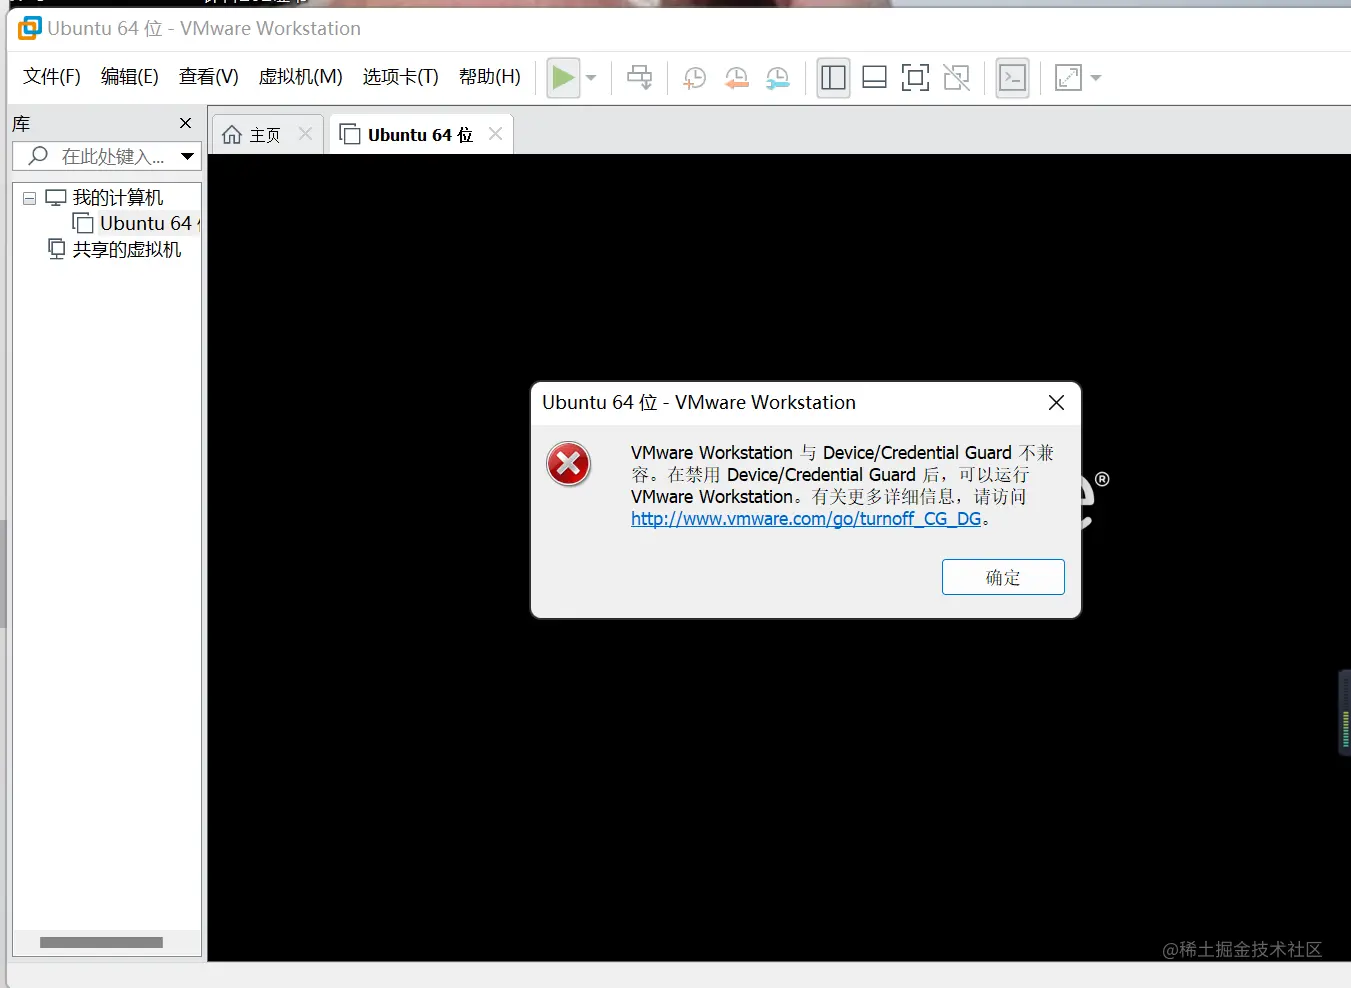
Task: Click the 主页 home icon
Action: tap(232, 135)
